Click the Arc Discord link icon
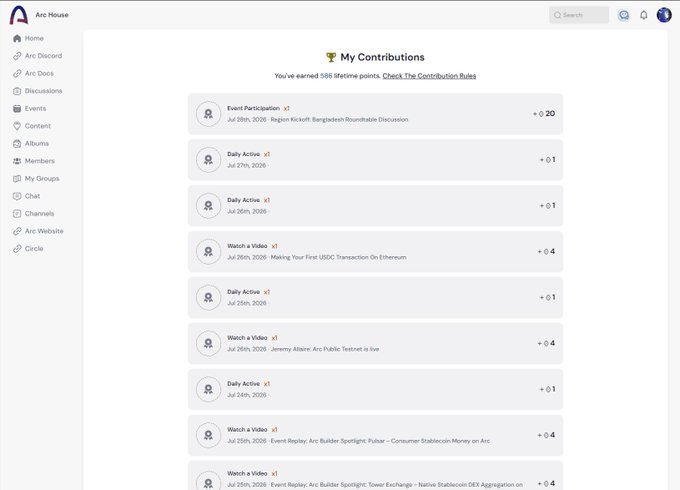This screenshot has width=680, height=490. coord(17,56)
